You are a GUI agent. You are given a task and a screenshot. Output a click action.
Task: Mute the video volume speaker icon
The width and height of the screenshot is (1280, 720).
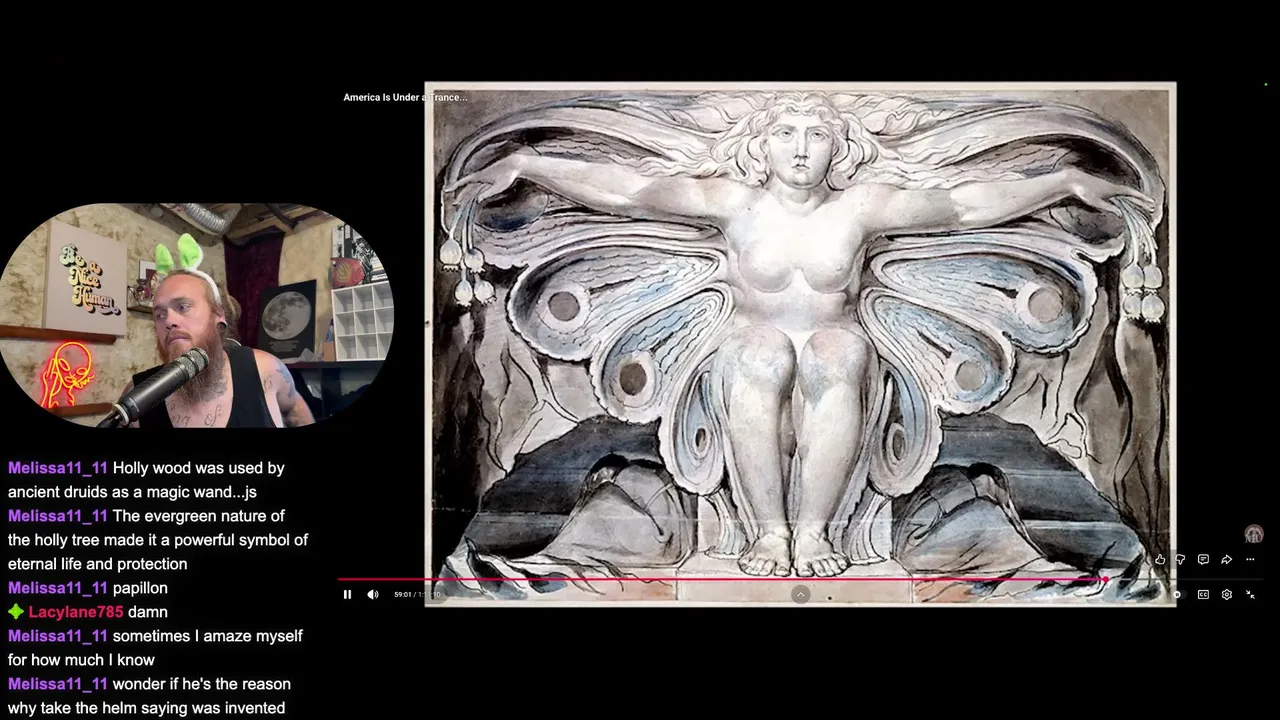373,594
